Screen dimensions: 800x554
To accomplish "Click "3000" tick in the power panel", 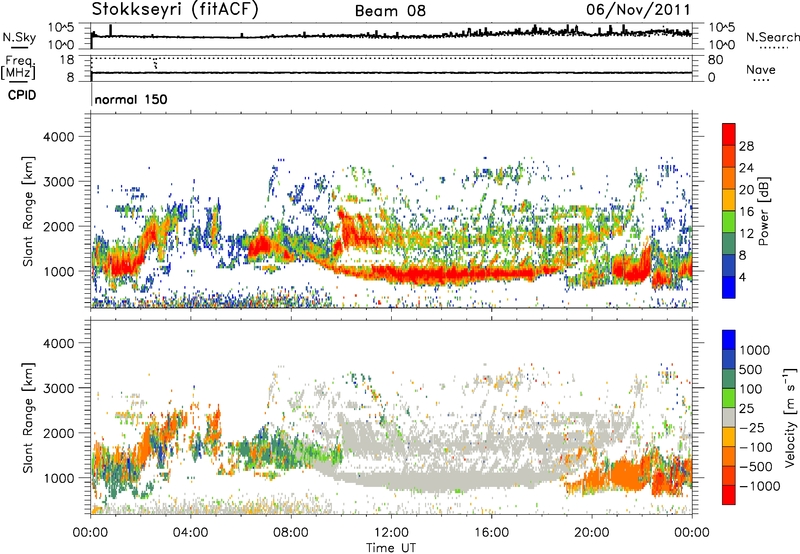I will (59, 182).
